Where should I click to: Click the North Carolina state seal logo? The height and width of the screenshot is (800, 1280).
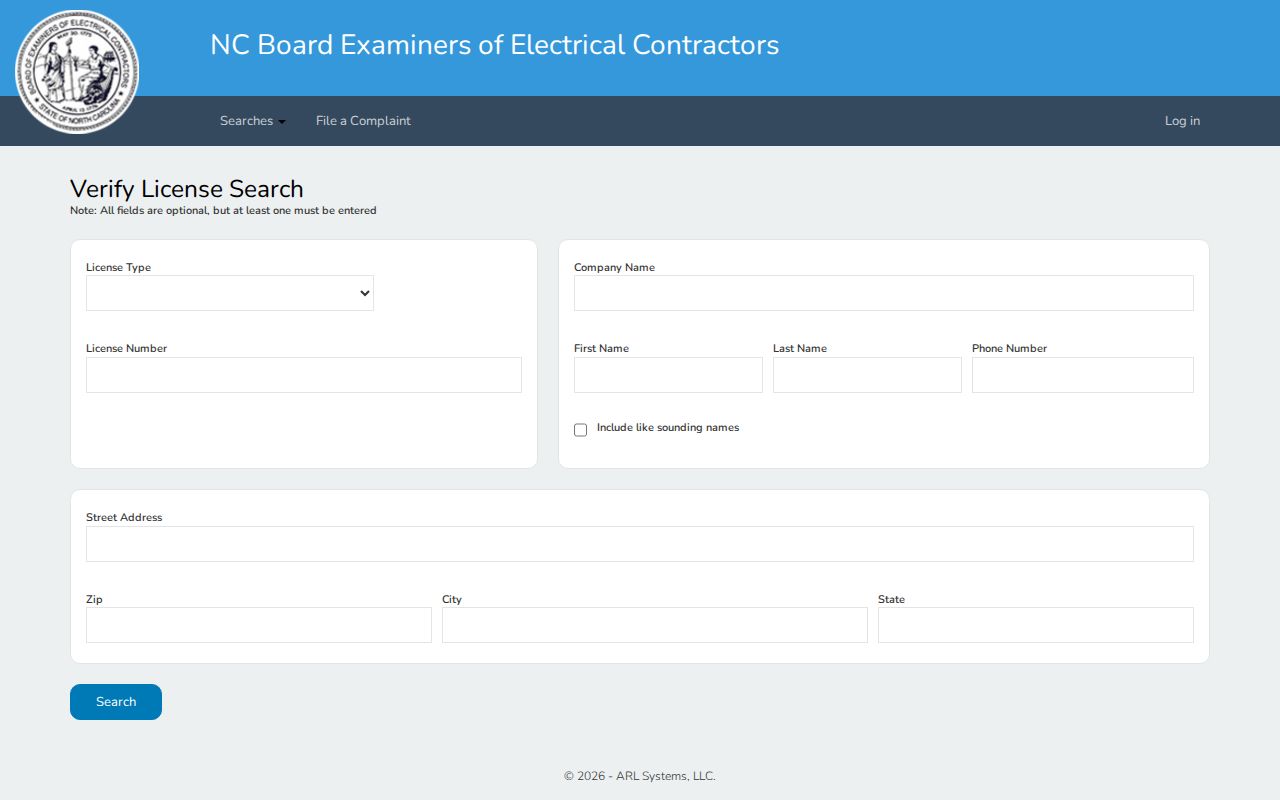[x=77, y=72]
